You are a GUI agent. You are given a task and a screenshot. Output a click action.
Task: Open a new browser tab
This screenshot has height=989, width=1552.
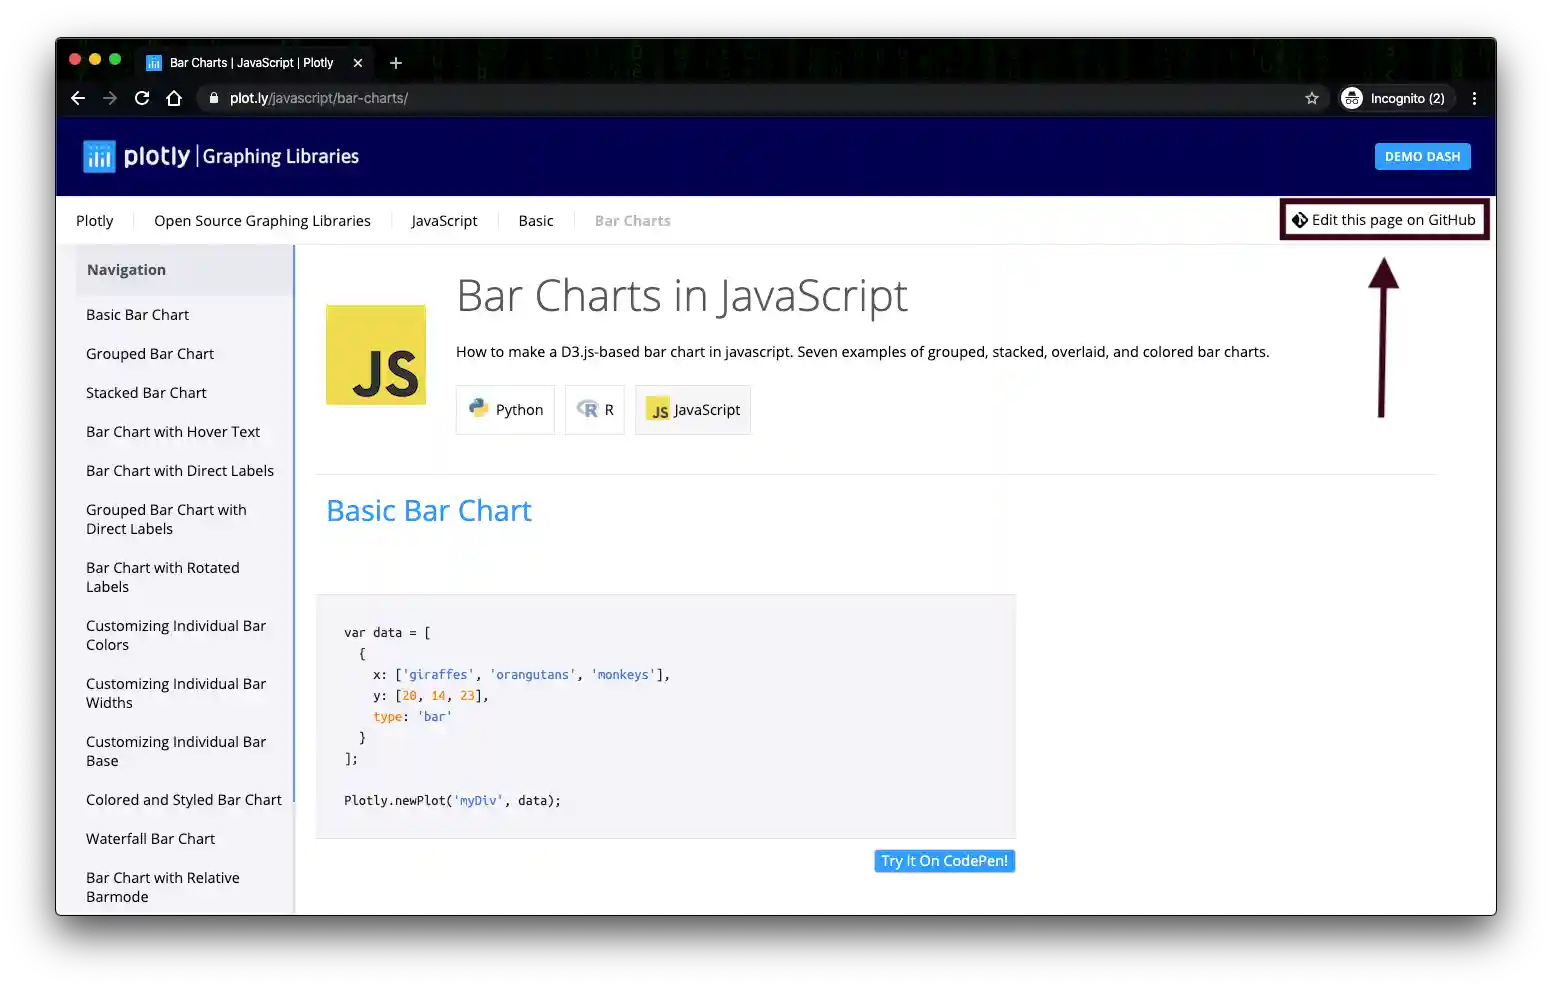[x=396, y=63]
